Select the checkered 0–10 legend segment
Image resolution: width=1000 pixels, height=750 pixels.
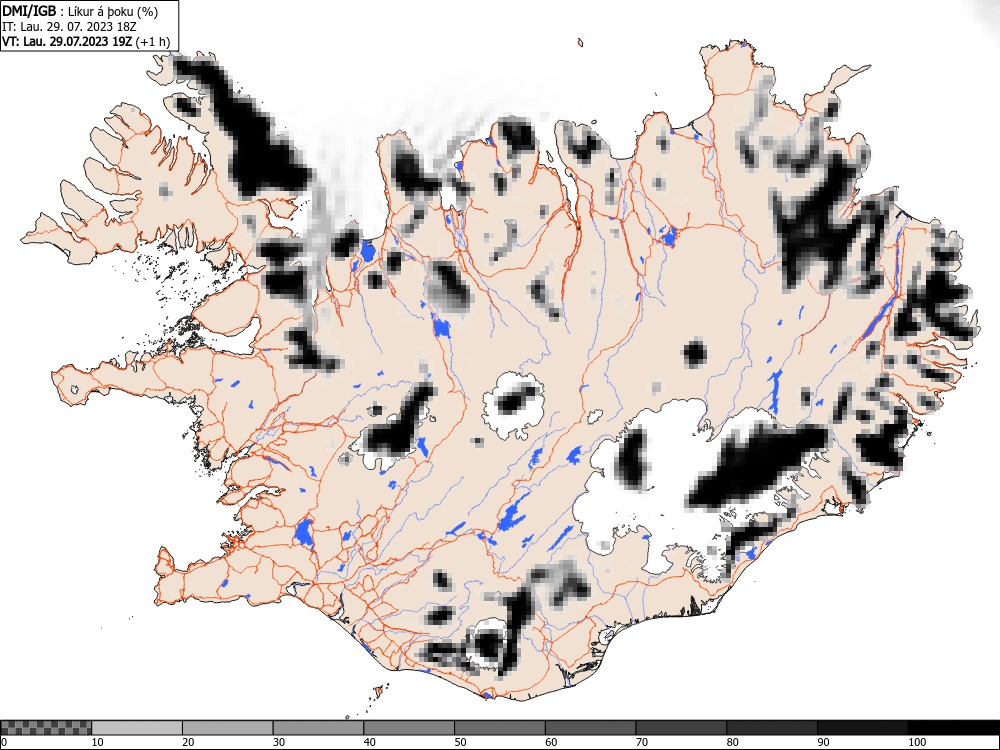tap(46, 728)
